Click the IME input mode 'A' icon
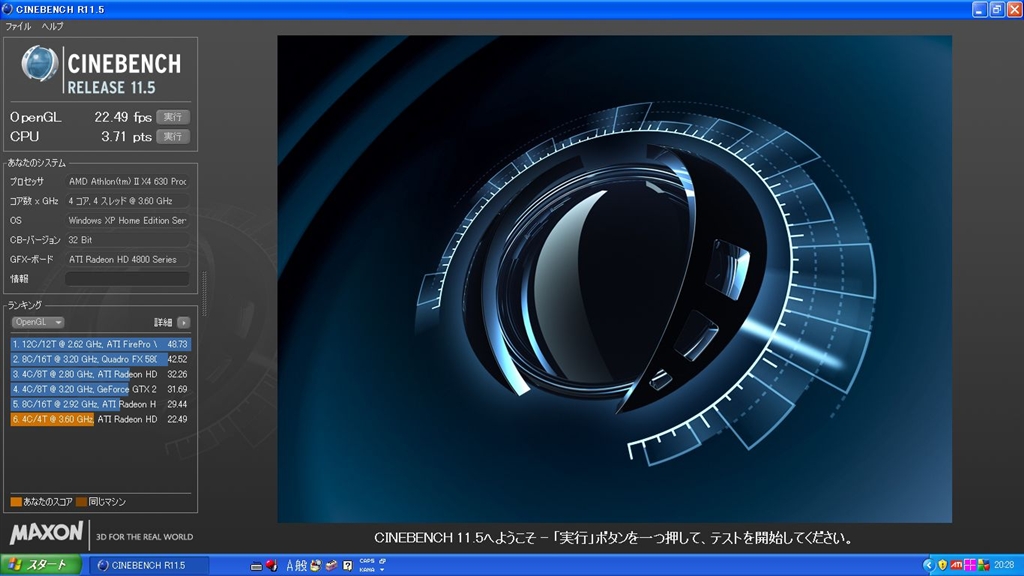The image size is (1024, 576). (x=291, y=565)
